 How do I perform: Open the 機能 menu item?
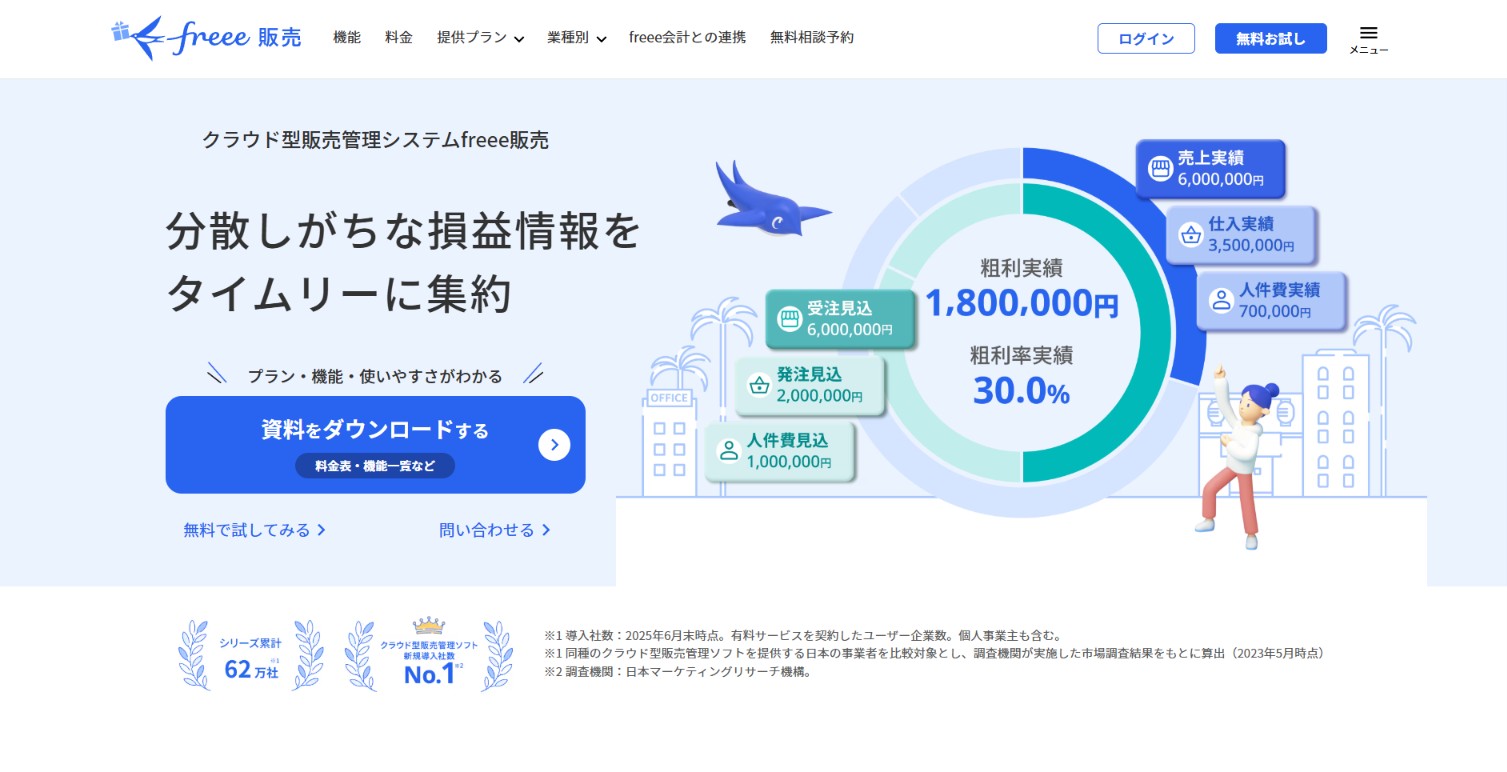click(347, 37)
